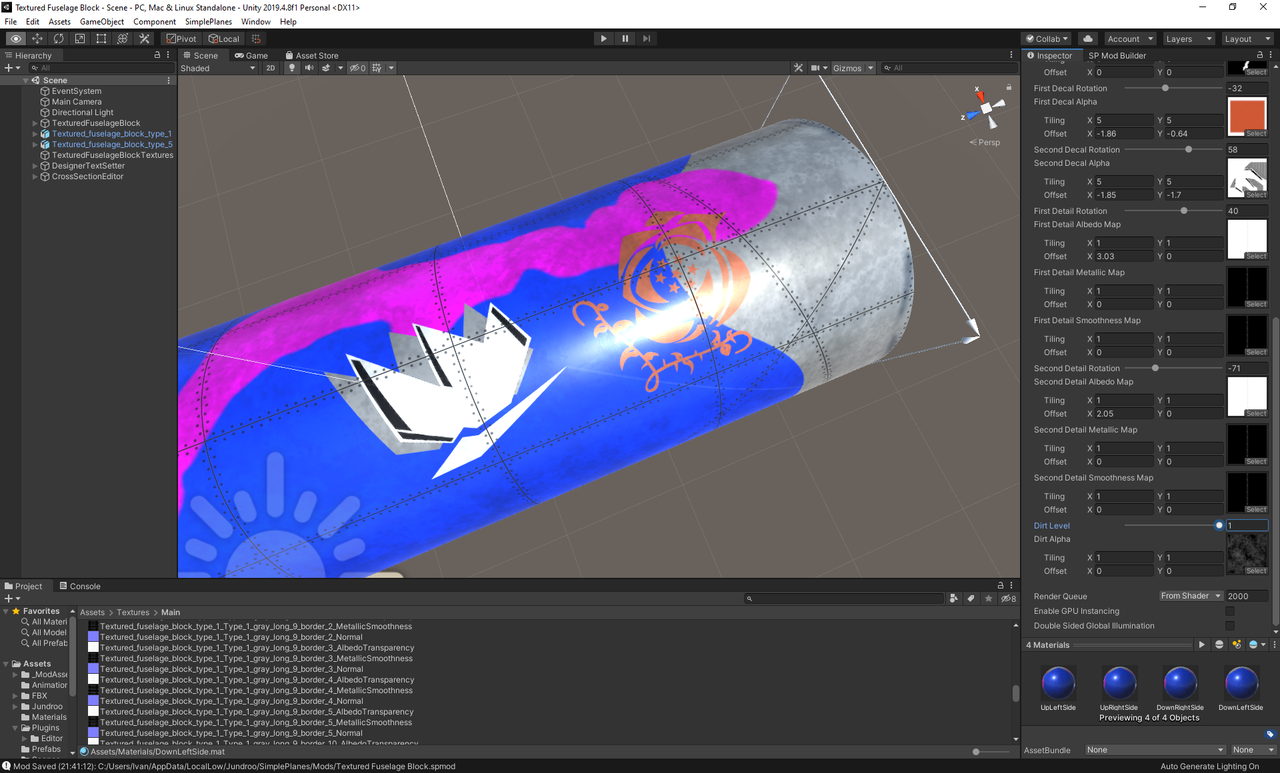Expand Textured_fuselage_block_type_5 in Hierarchy
The image size is (1280, 773).
pos(35,145)
